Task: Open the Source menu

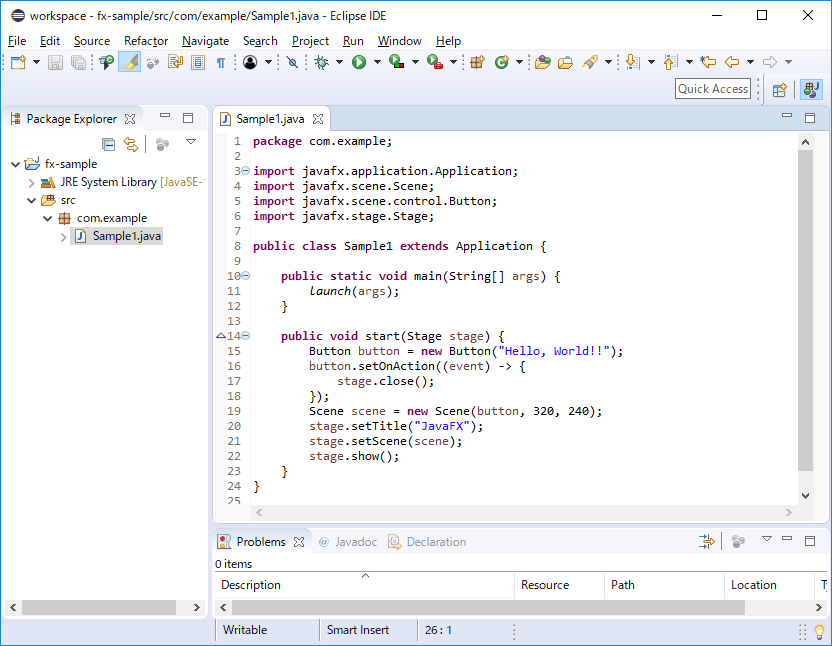Action: coord(92,41)
